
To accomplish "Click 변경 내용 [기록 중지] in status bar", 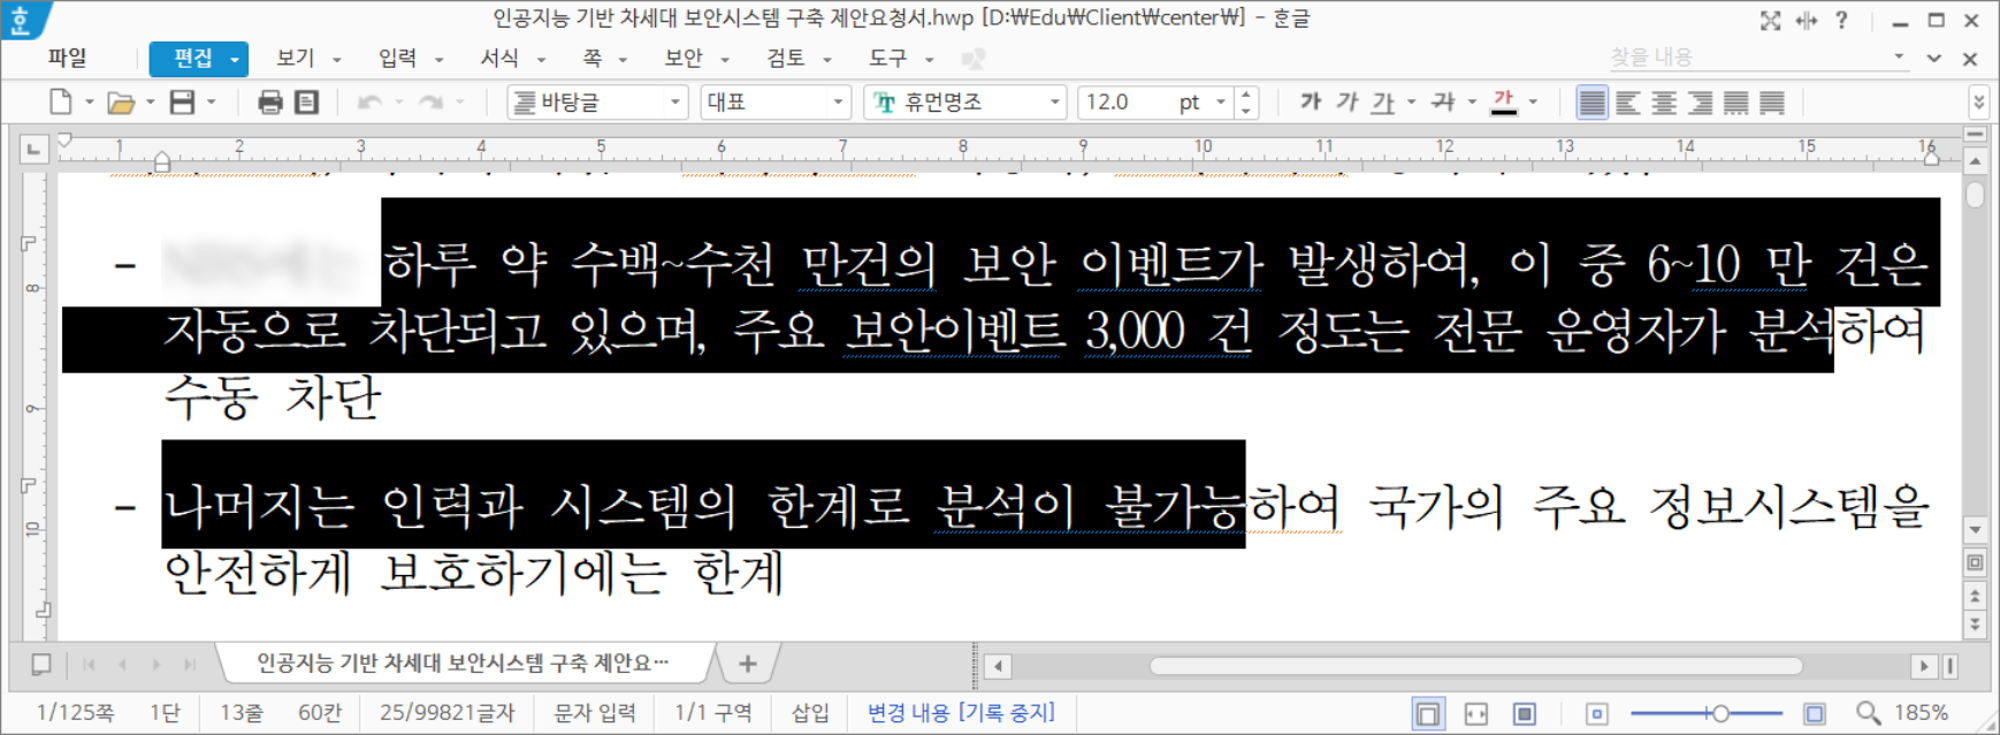I will click(x=961, y=712).
